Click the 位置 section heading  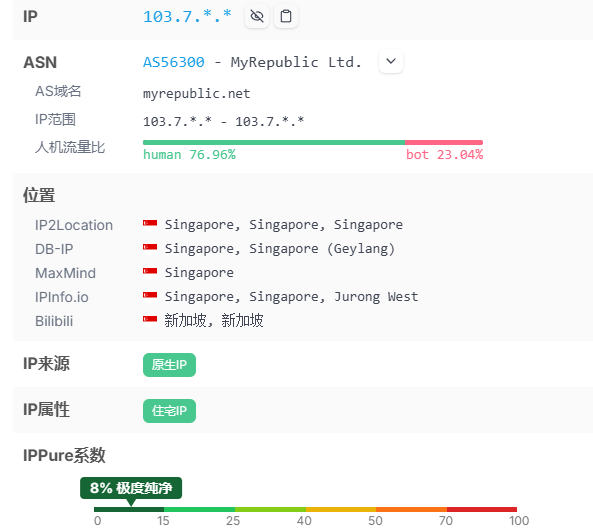(39, 195)
